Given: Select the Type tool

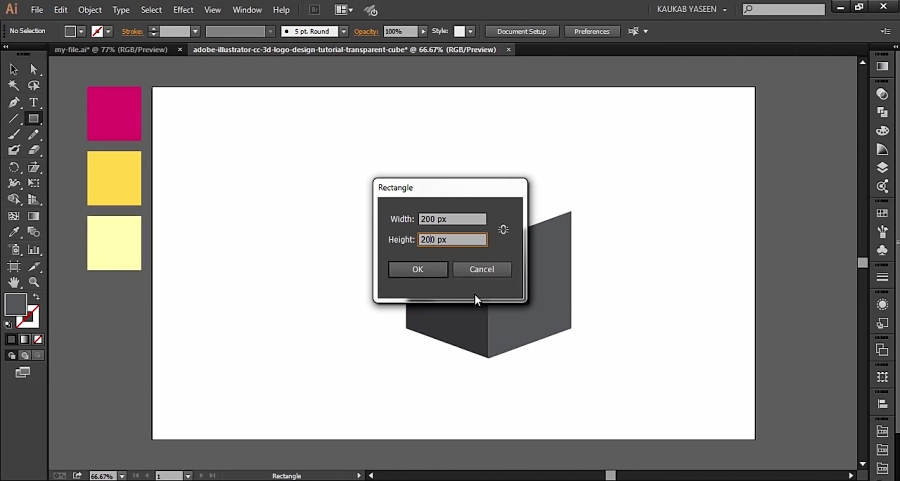Looking at the screenshot, I should click(34, 102).
